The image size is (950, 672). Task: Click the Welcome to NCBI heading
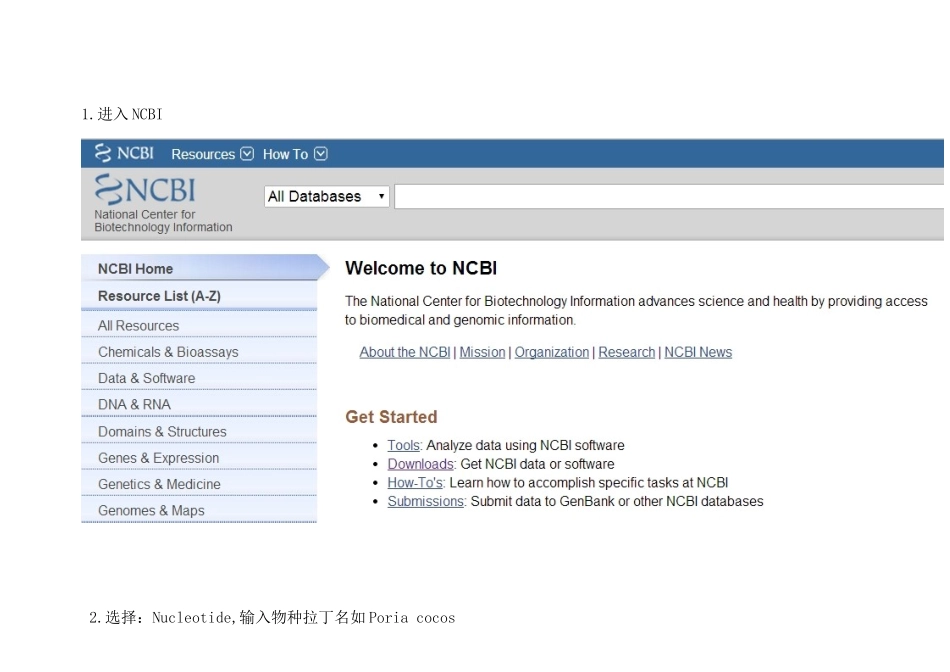click(x=421, y=268)
